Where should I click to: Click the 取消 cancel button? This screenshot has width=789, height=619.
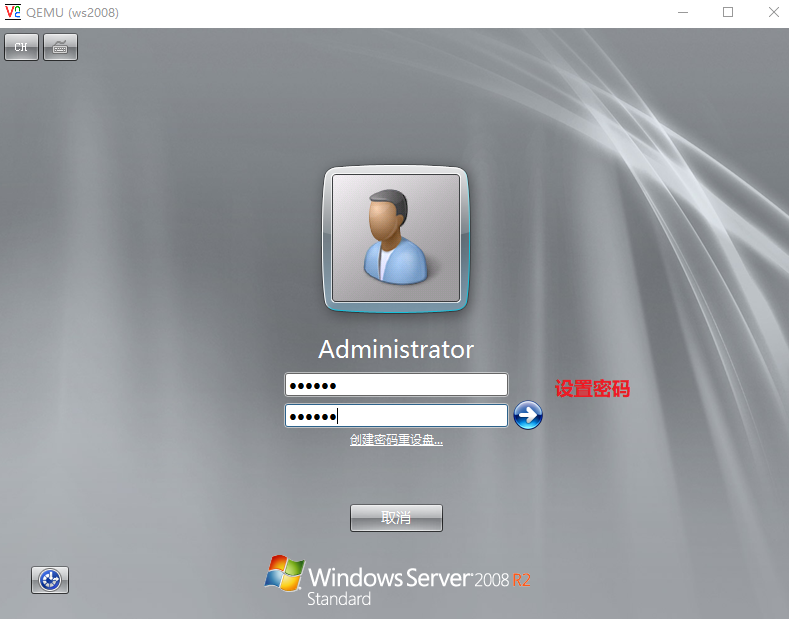pos(397,518)
